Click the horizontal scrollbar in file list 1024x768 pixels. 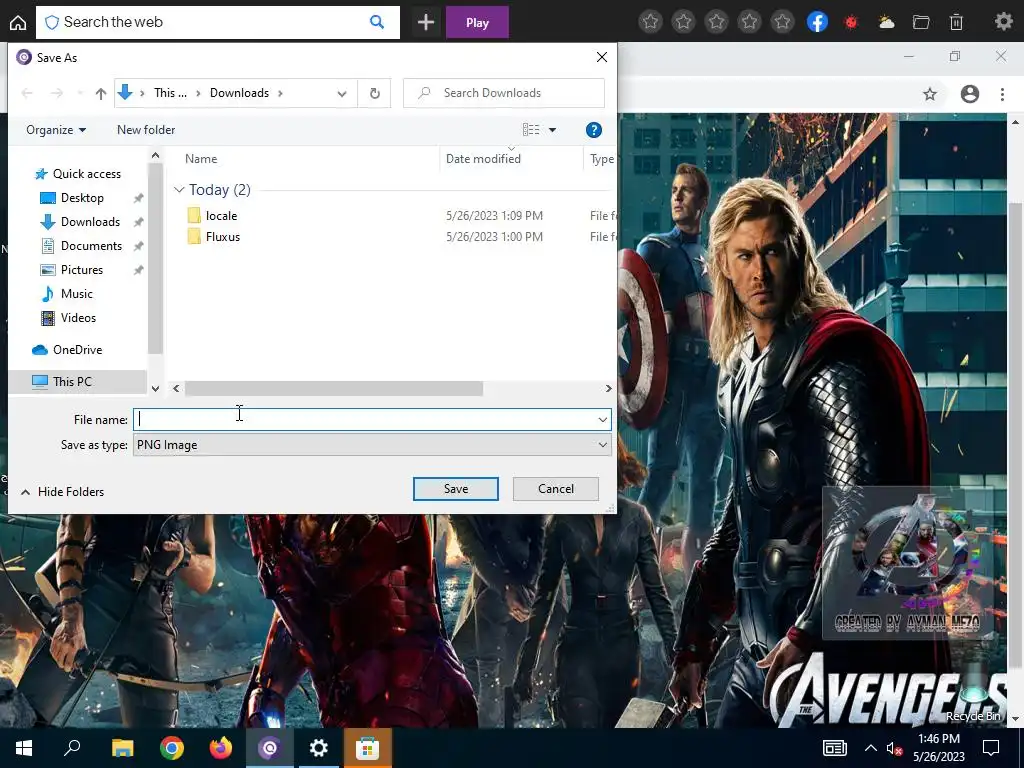click(x=334, y=389)
